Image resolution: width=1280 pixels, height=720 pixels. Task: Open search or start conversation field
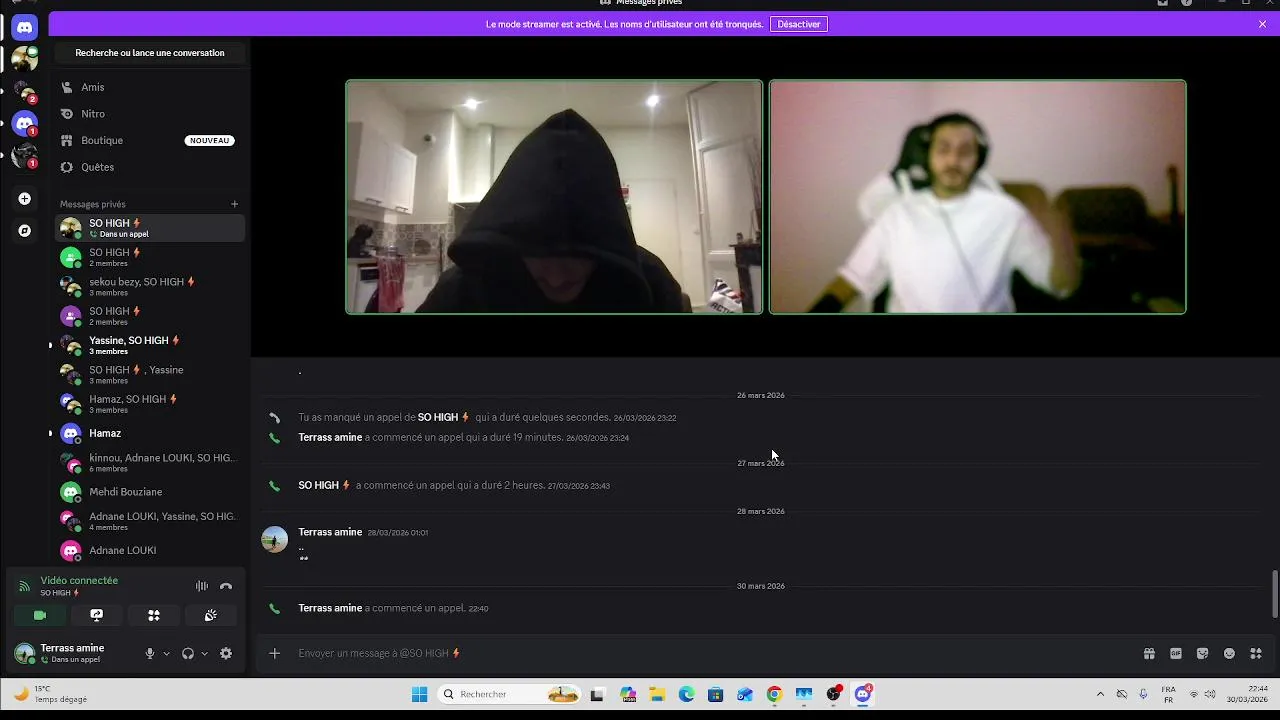(x=150, y=53)
